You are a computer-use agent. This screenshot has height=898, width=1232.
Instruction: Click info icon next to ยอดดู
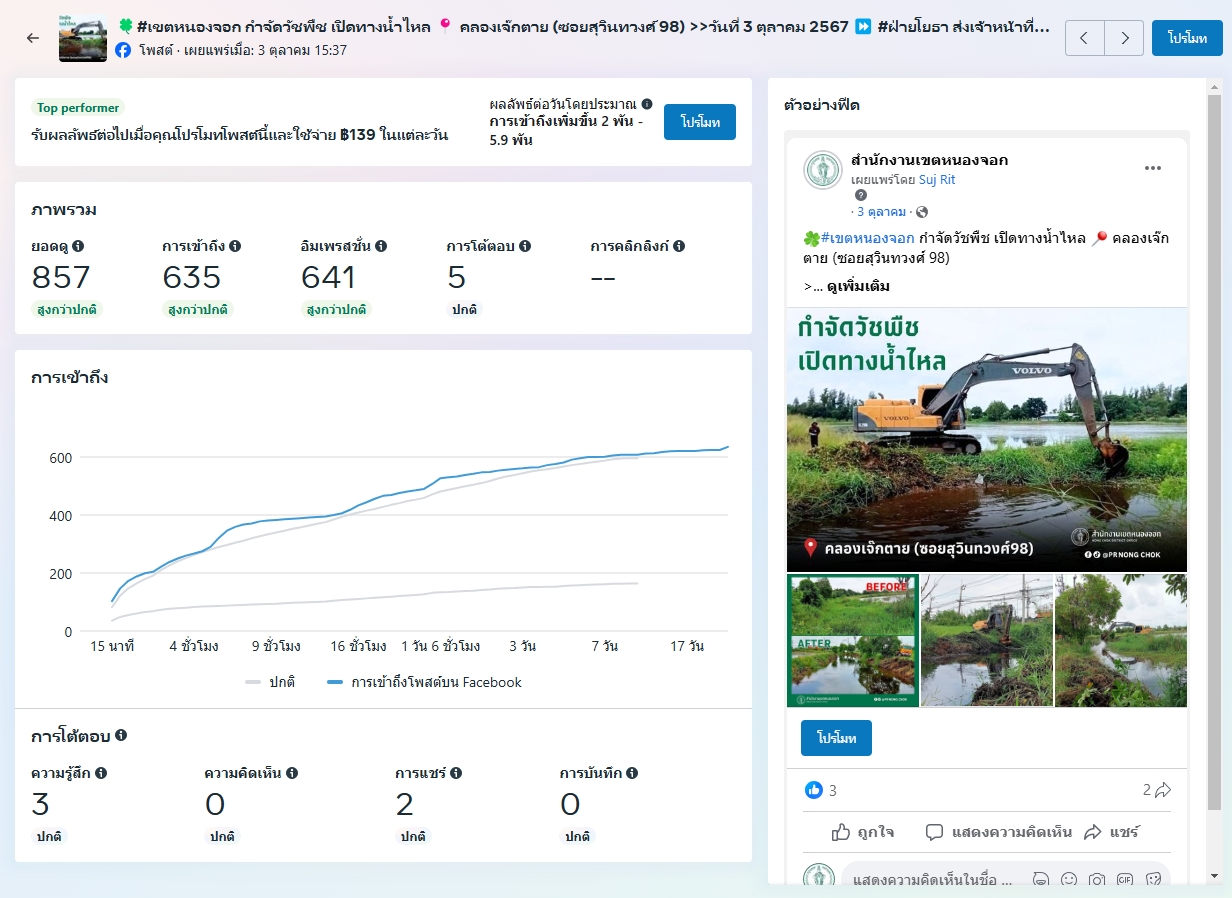[x=78, y=246]
